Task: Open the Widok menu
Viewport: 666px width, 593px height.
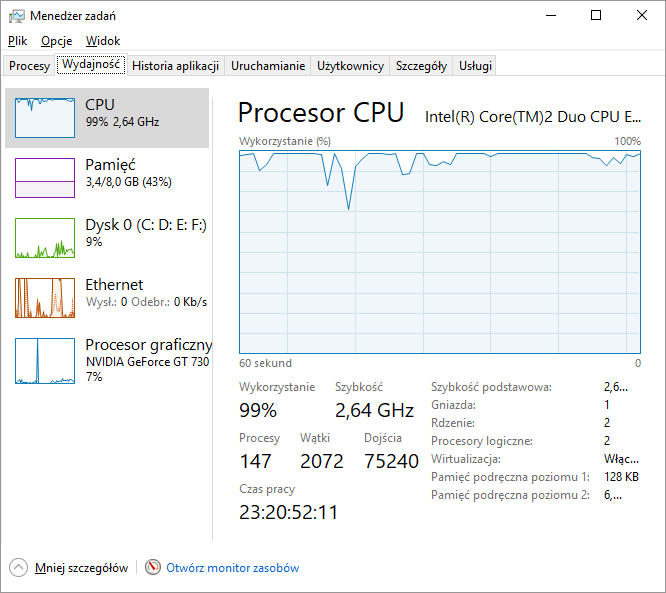Action: click(x=103, y=41)
